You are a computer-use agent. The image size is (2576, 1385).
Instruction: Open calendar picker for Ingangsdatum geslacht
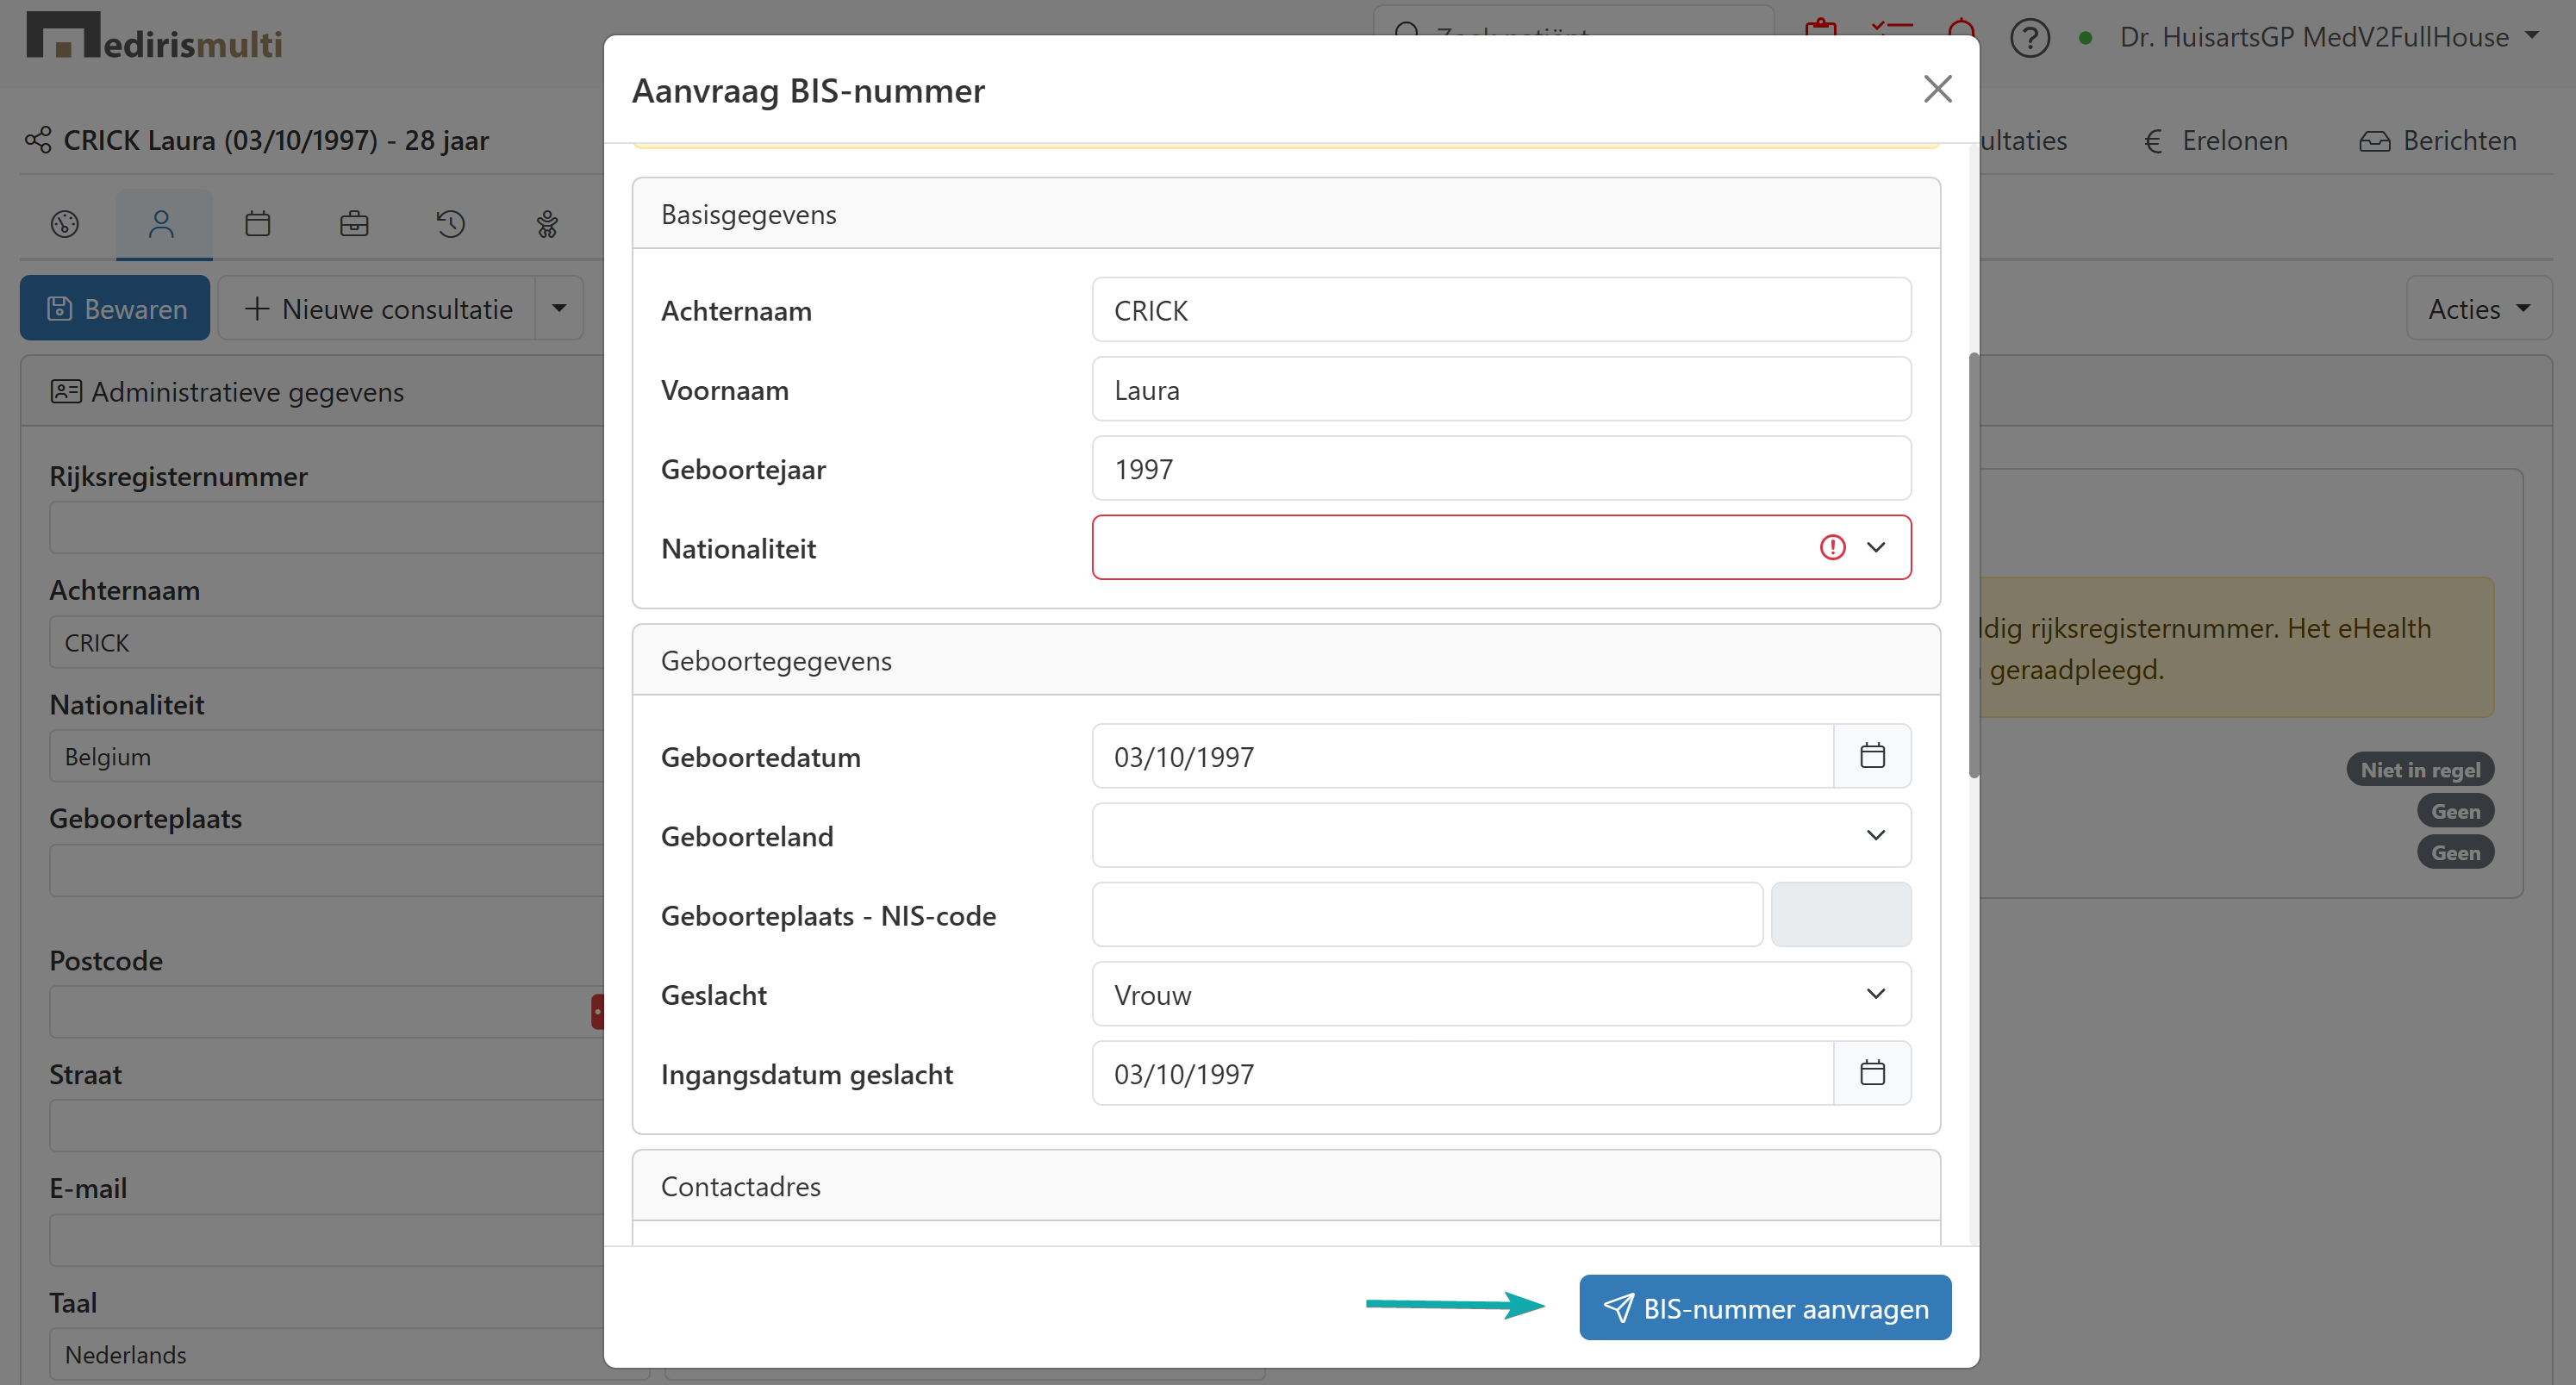(1871, 1073)
